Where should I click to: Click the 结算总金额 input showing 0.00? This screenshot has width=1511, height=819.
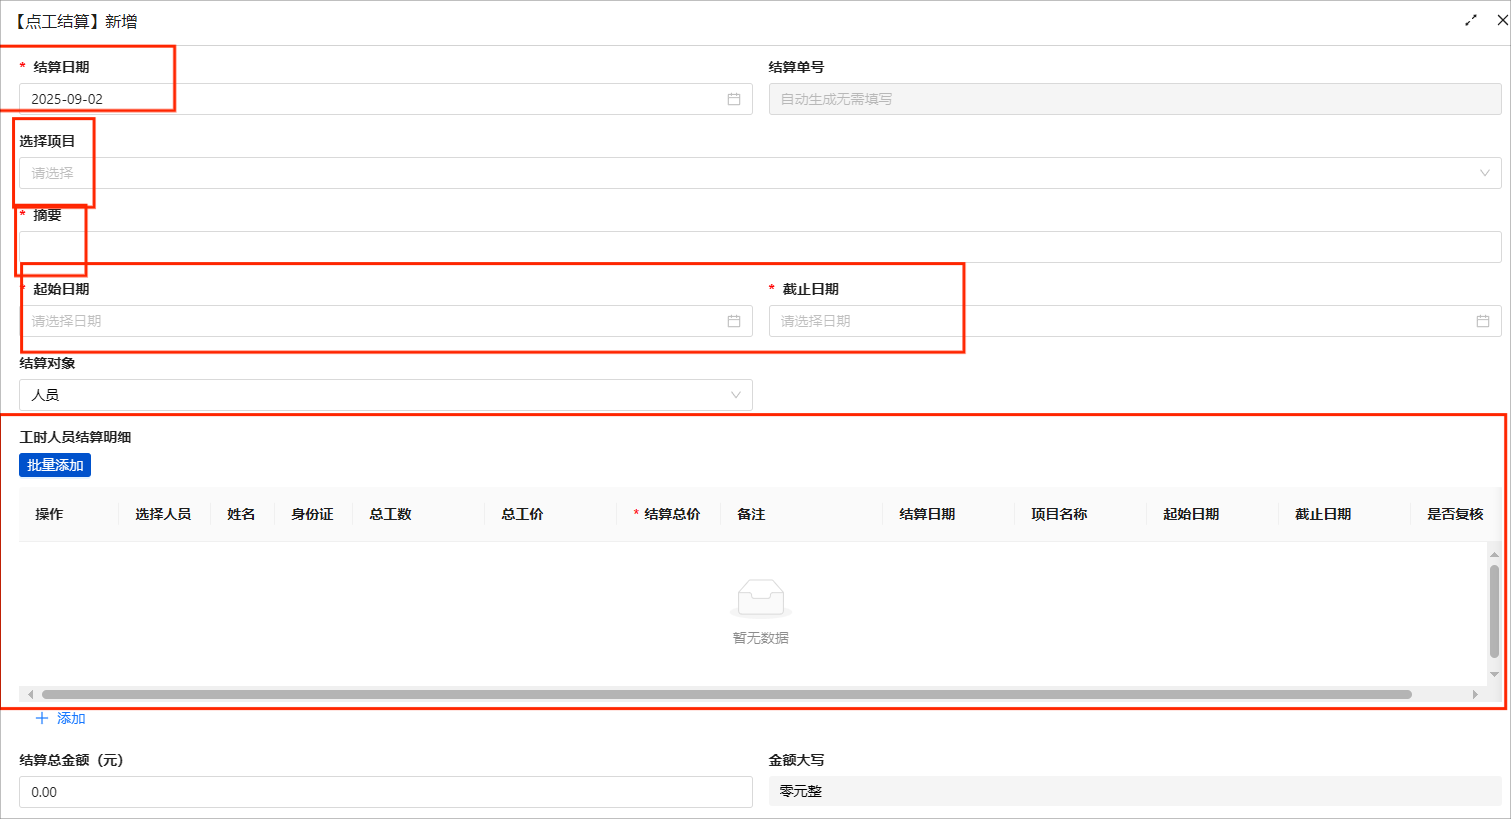click(385, 792)
